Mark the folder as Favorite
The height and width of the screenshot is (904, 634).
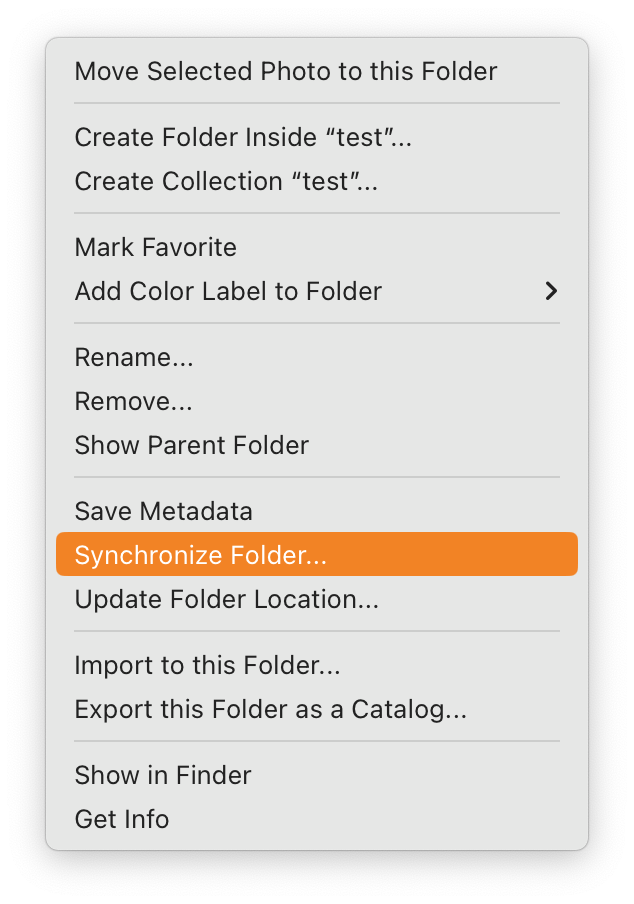pos(156,248)
